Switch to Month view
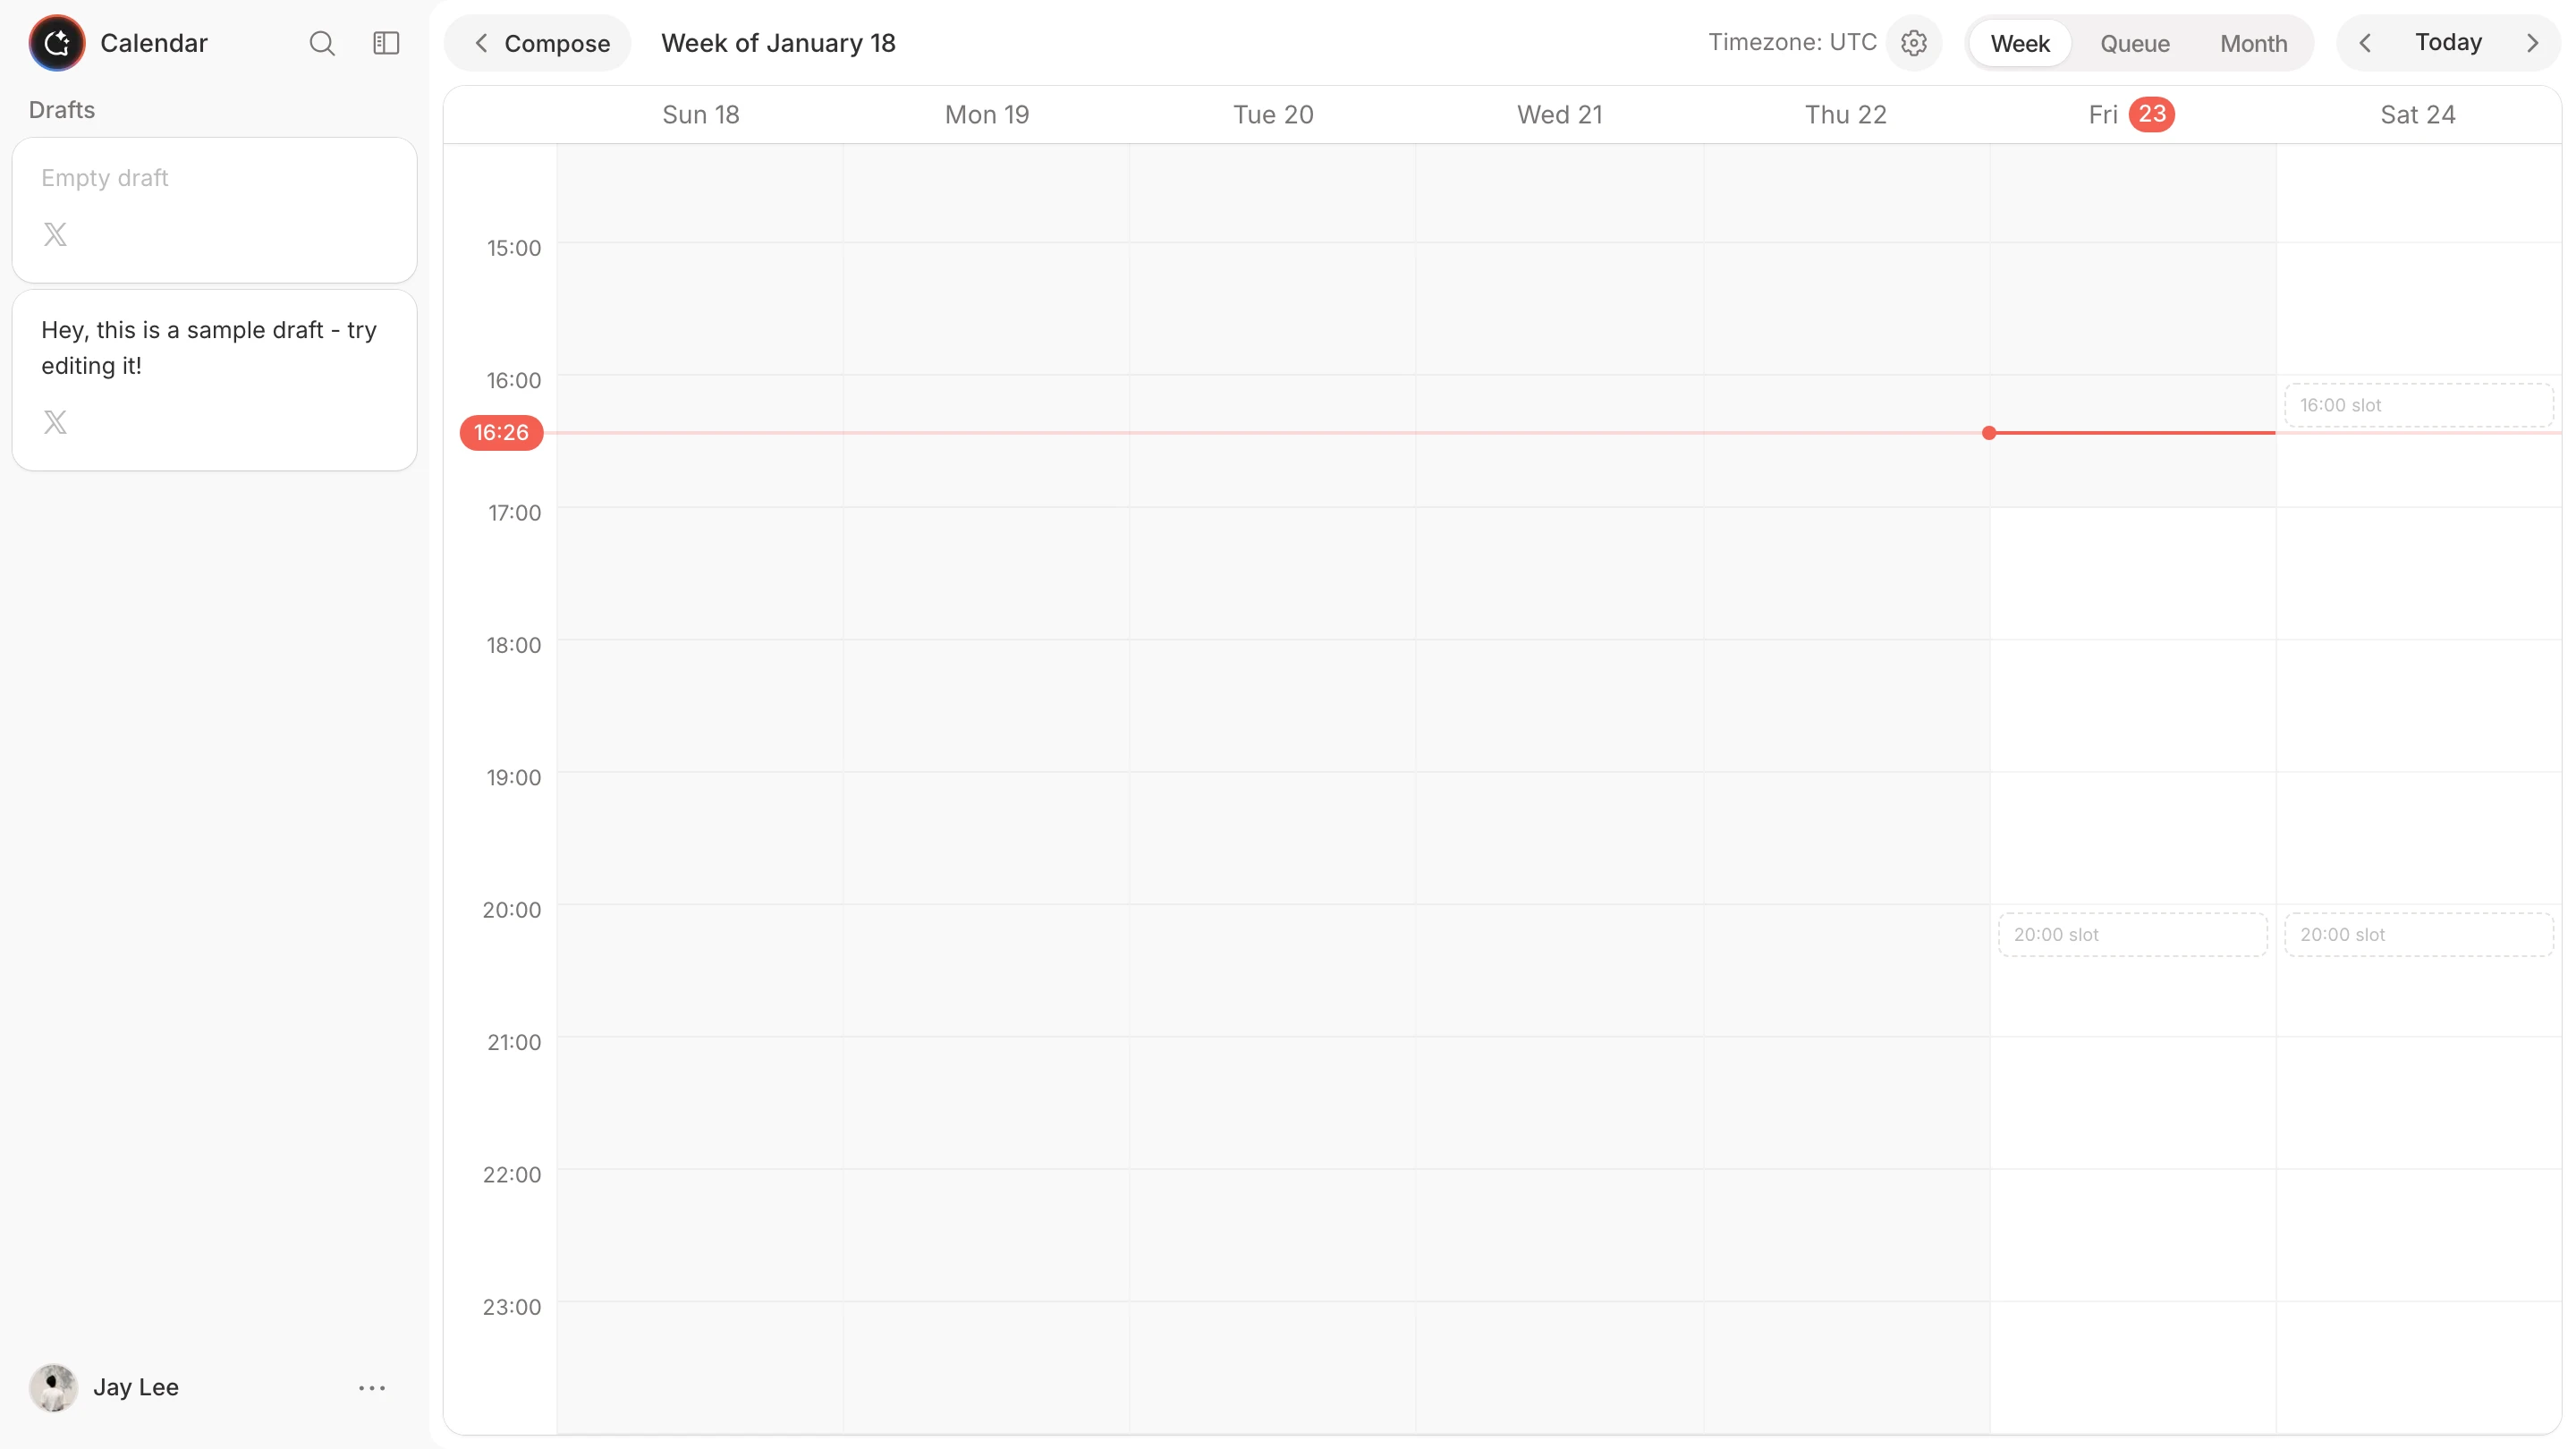Viewport: 2576px width, 1449px height. coord(2253,43)
